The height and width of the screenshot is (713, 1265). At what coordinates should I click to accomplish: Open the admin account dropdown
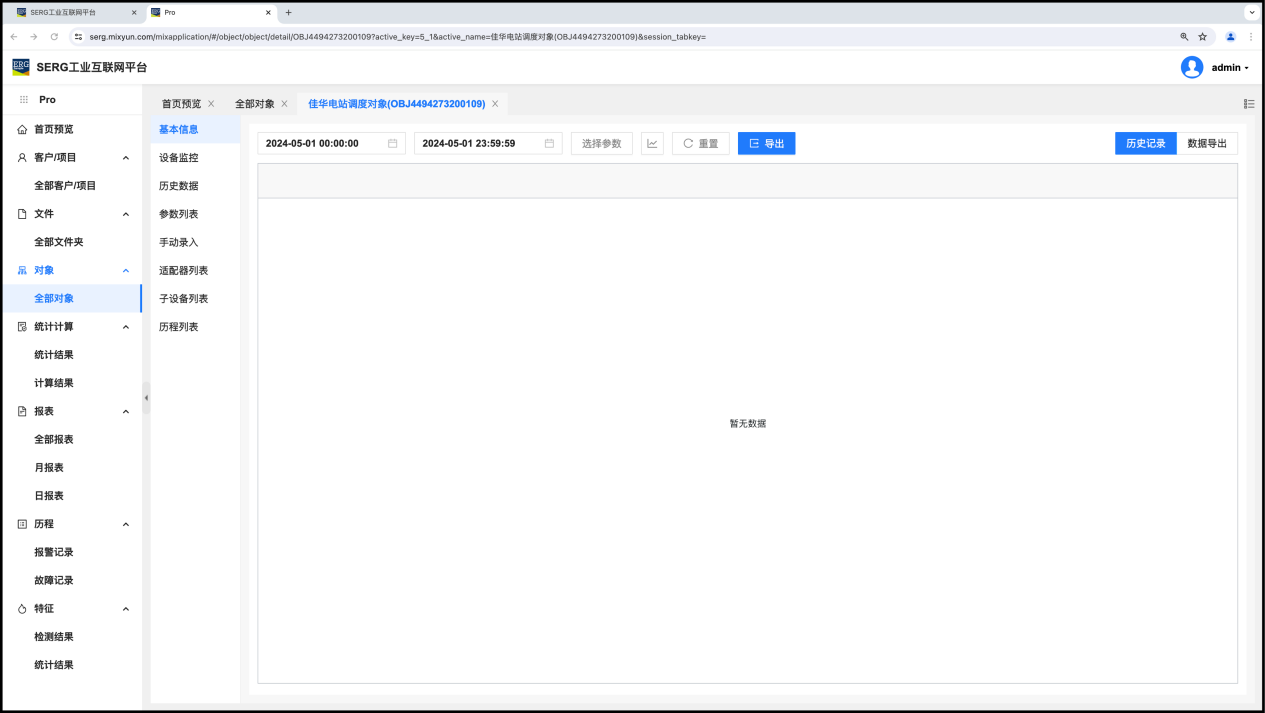(x=1230, y=68)
